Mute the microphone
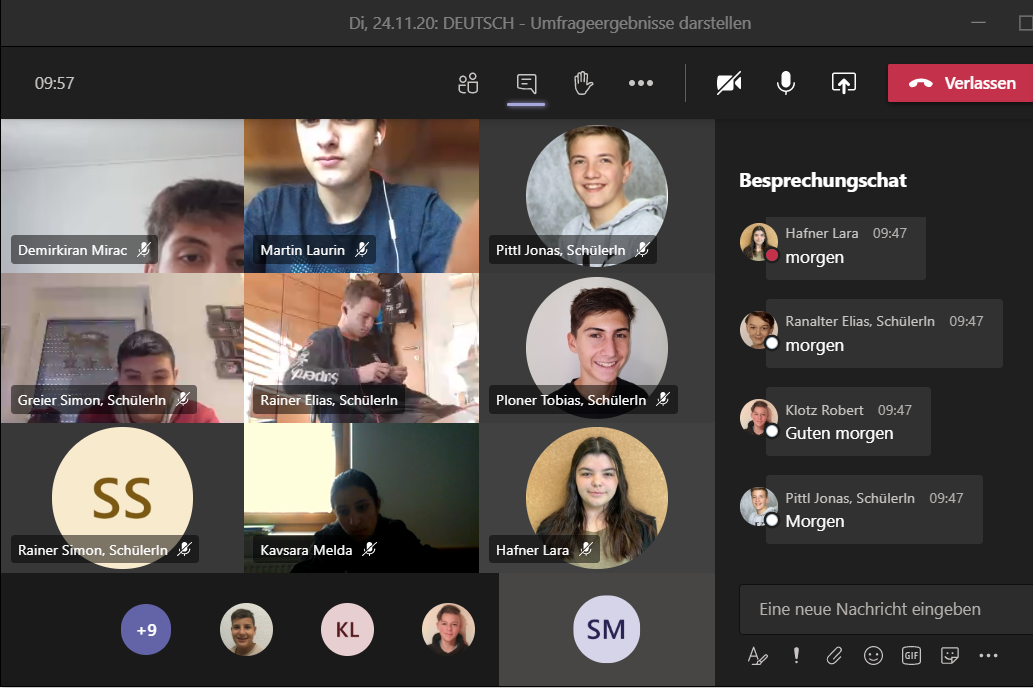The width and height of the screenshot is (1033, 688). (x=786, y=83)
